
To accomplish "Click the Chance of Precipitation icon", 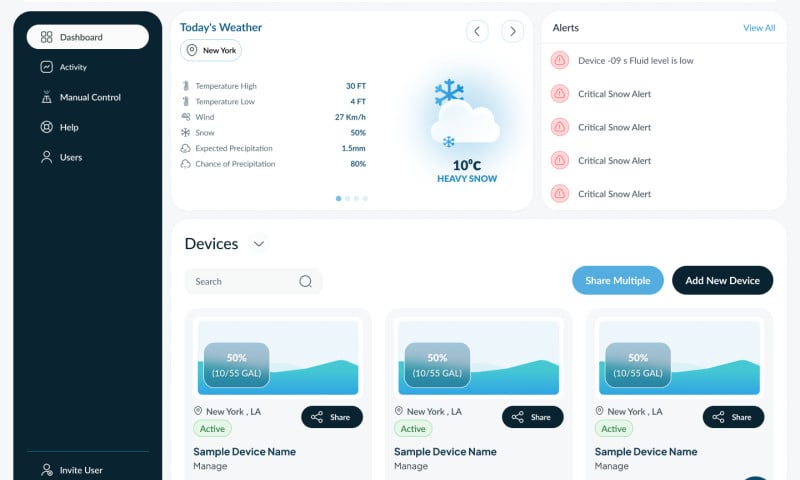I will click(185, 164).
